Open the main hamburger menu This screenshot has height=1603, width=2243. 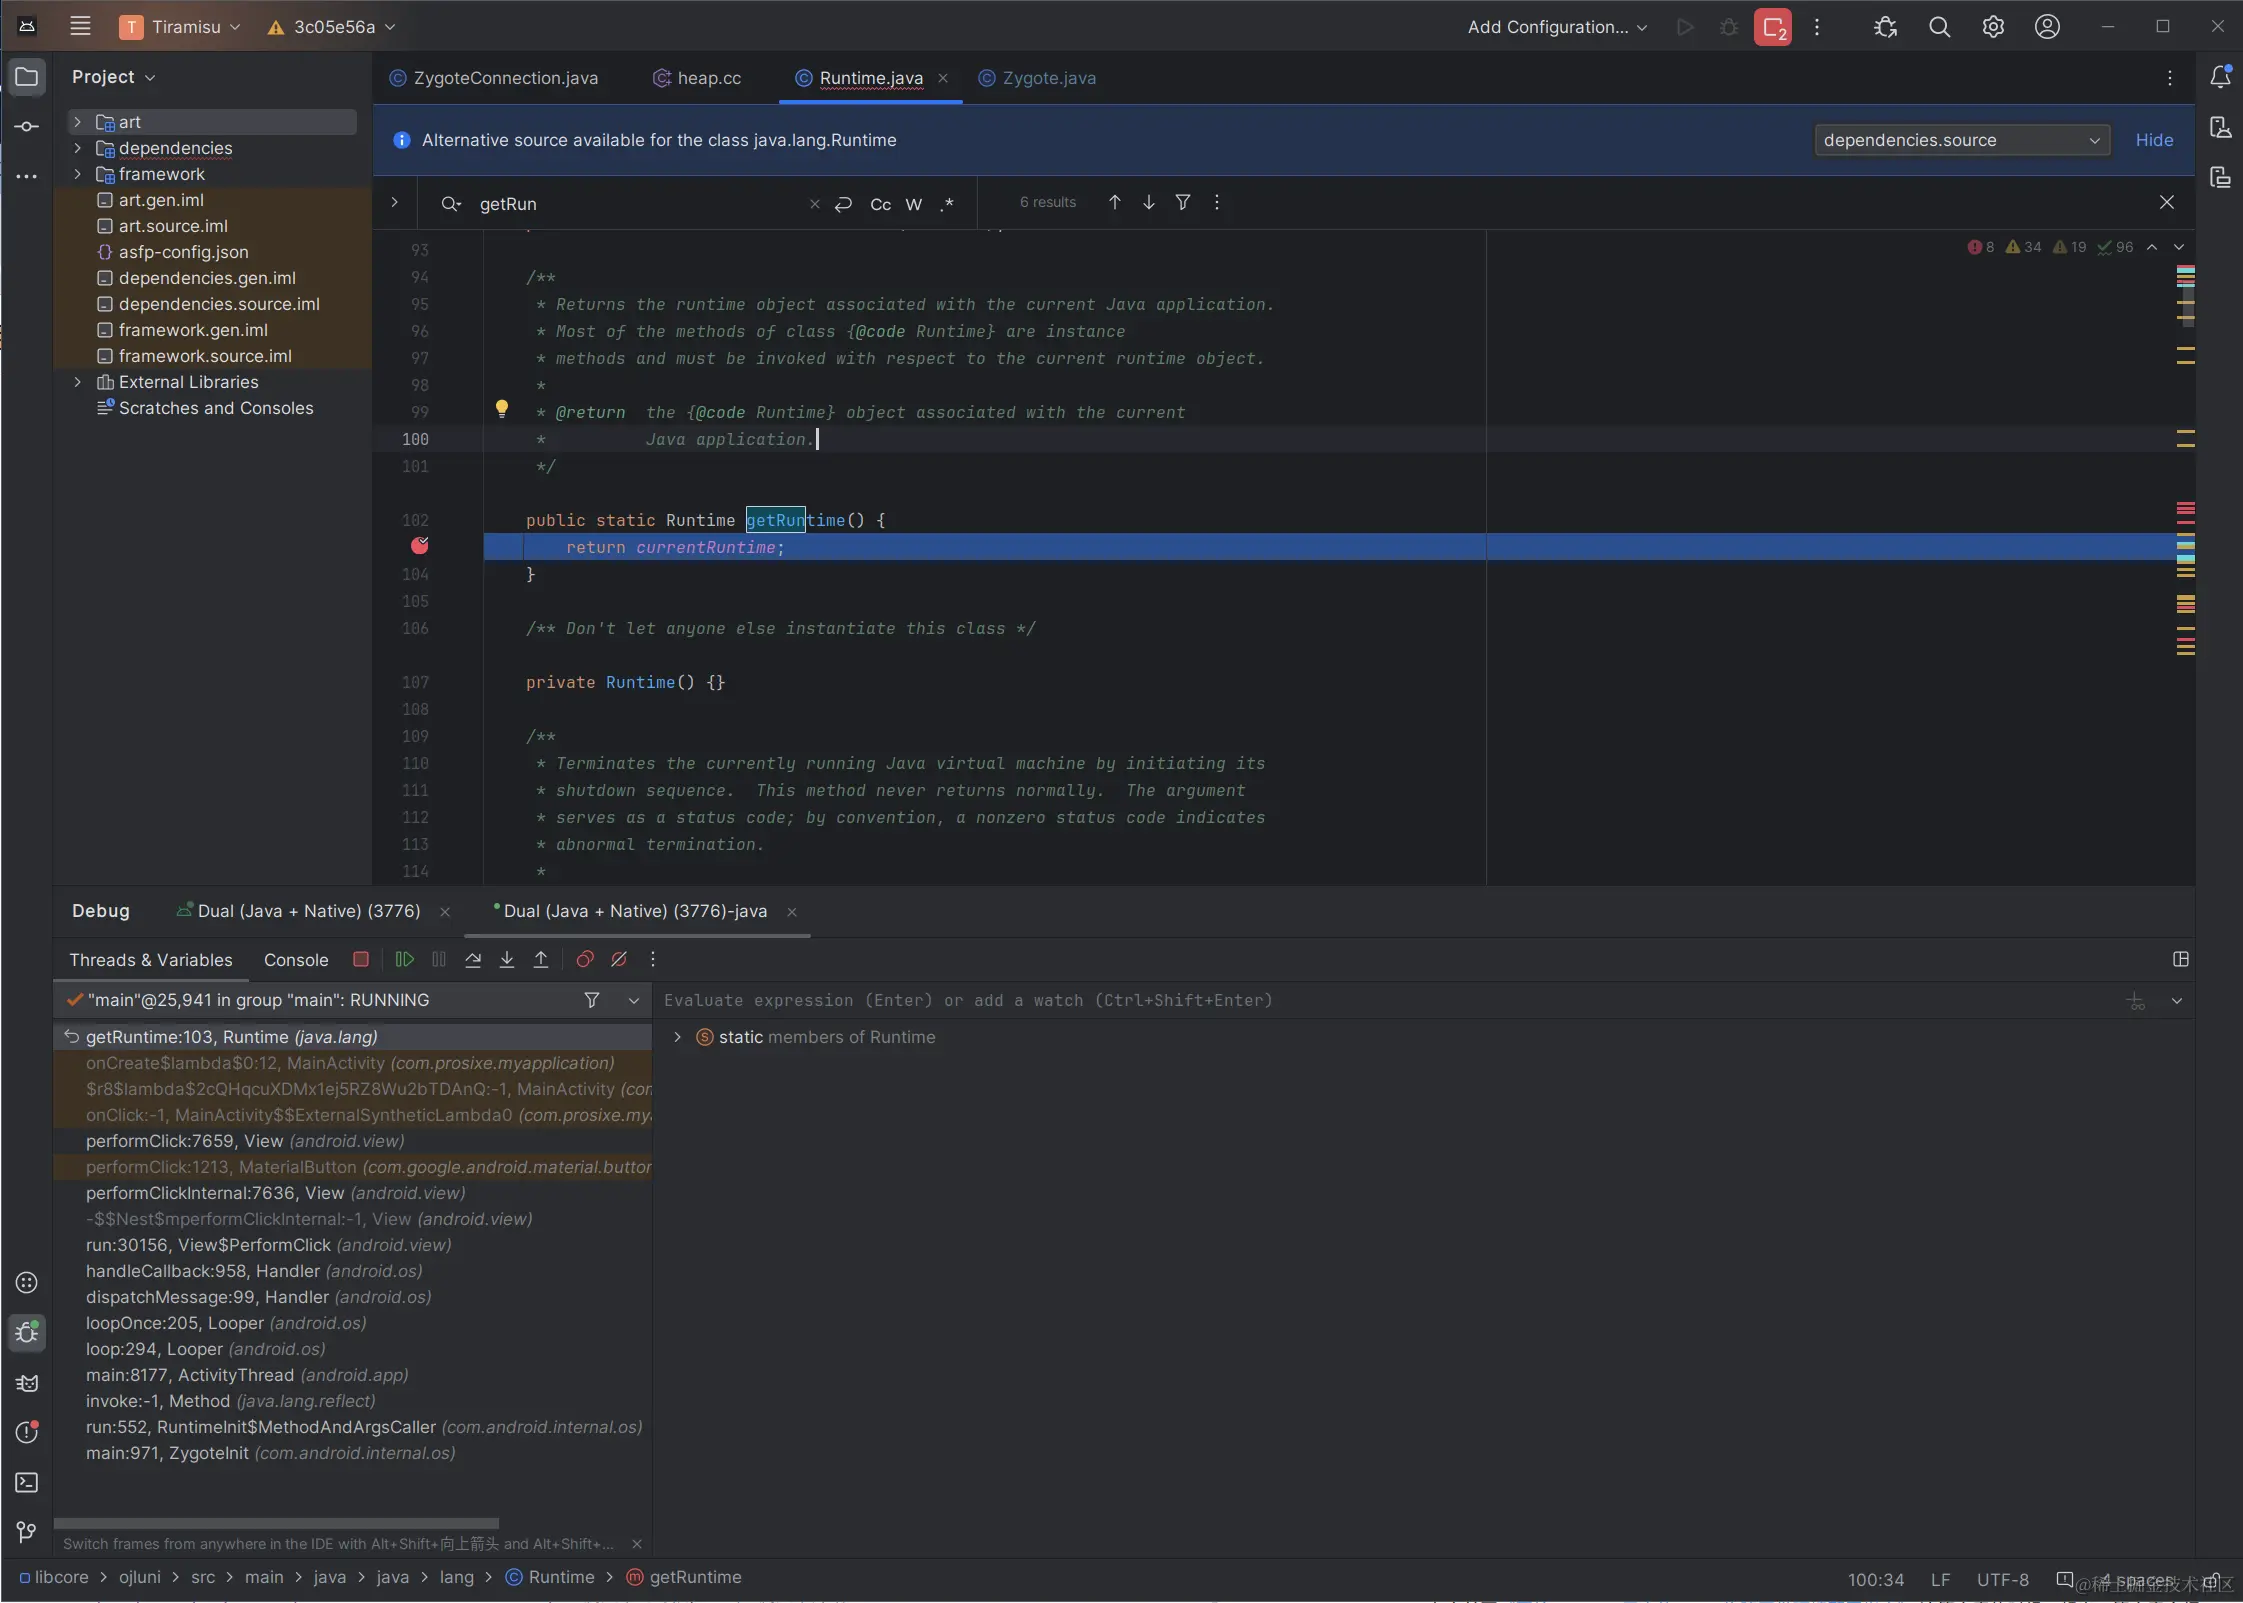point(80,27)
